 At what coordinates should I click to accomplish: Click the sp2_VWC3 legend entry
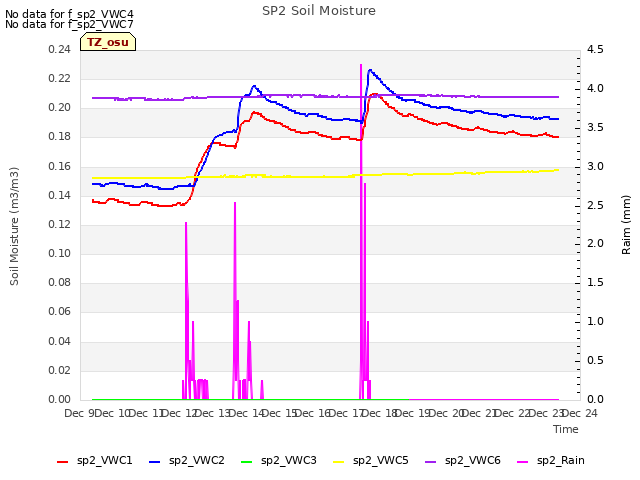pyautogui.click(x=279, y=461)
